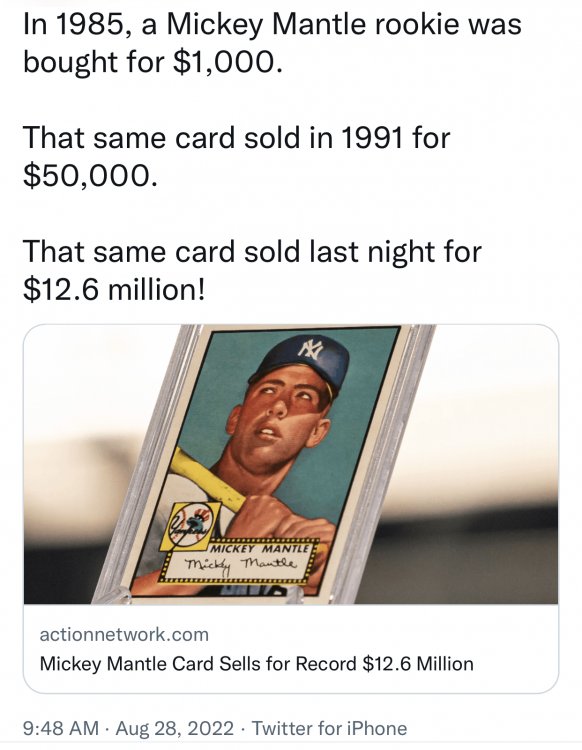Click the '$1,000' price text
The image size is (582, 750).
click(224, 62)
